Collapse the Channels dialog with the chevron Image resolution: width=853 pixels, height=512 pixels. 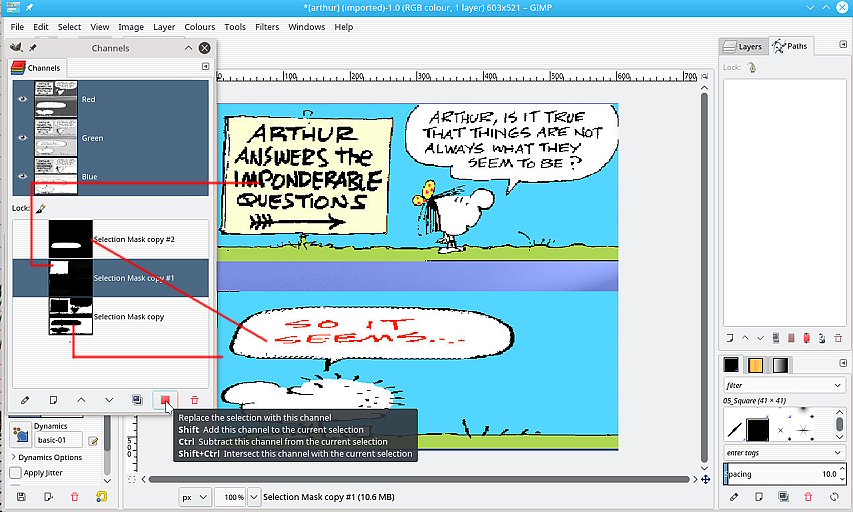(x=188, y=48)
